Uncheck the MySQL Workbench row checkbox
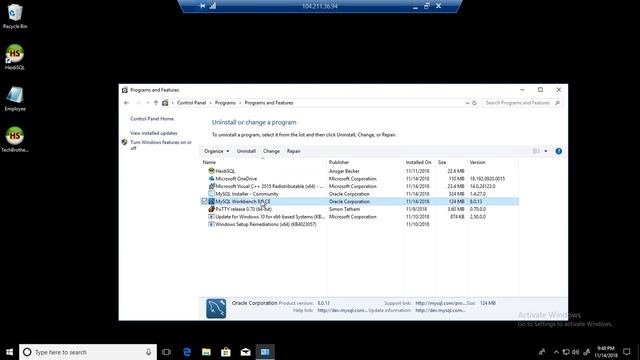640x360 pixels. tap(204, 201)
